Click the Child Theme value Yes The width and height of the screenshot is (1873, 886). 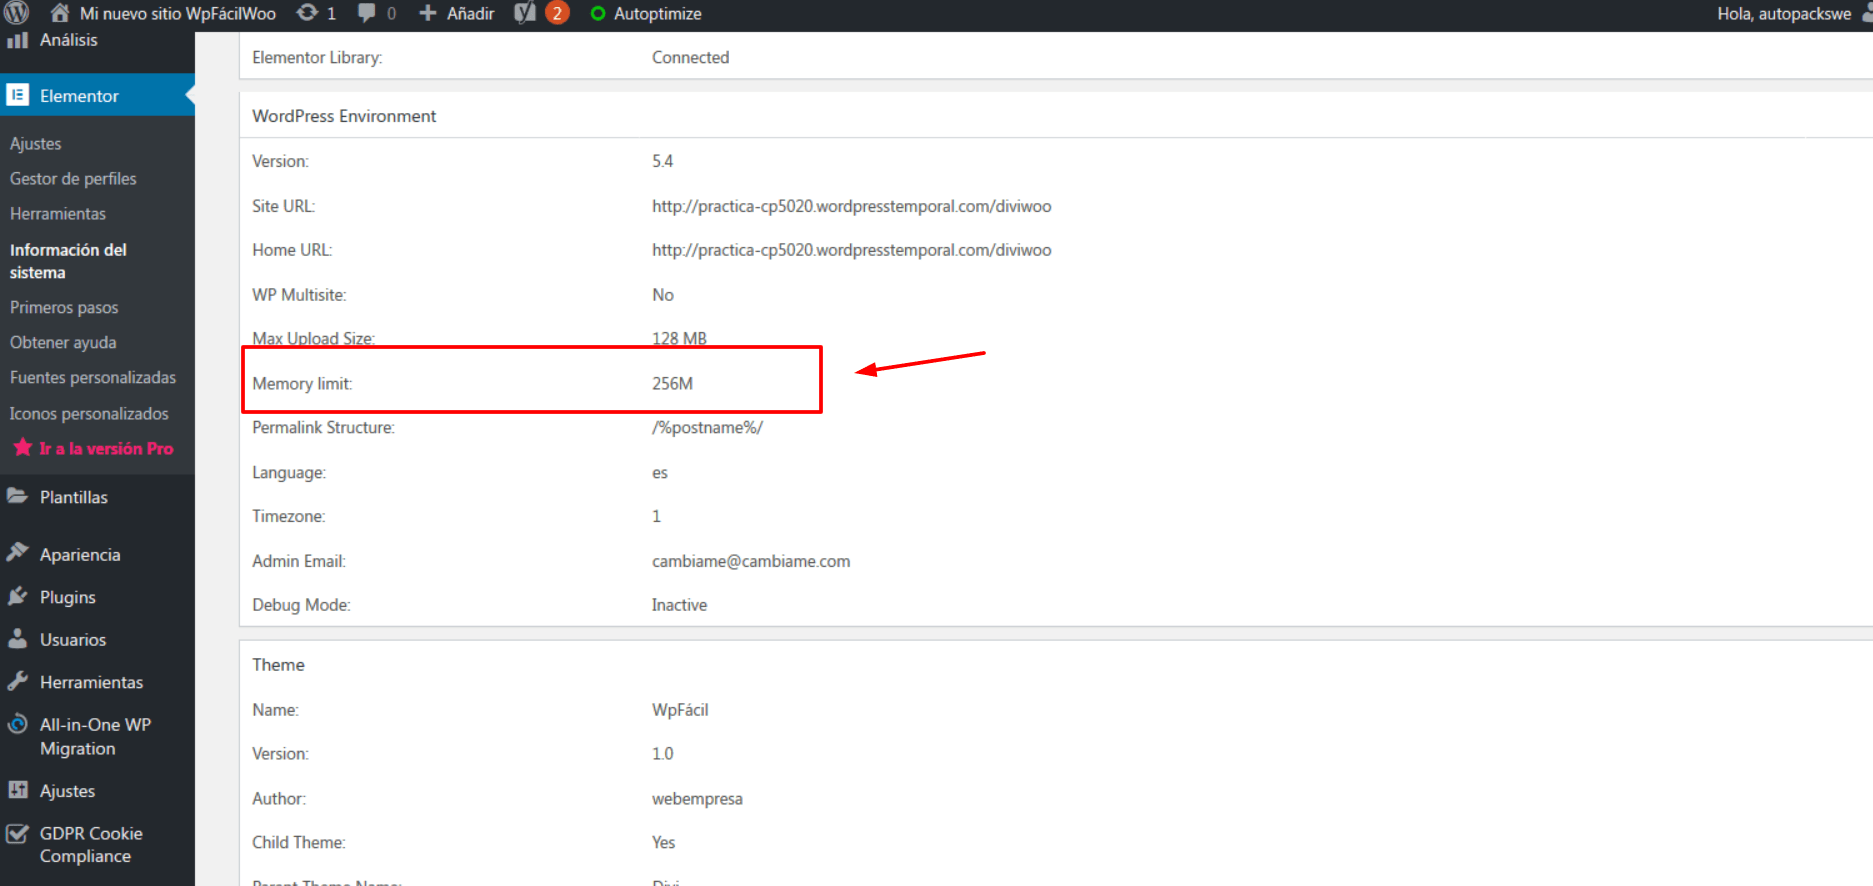coord(664,842)
